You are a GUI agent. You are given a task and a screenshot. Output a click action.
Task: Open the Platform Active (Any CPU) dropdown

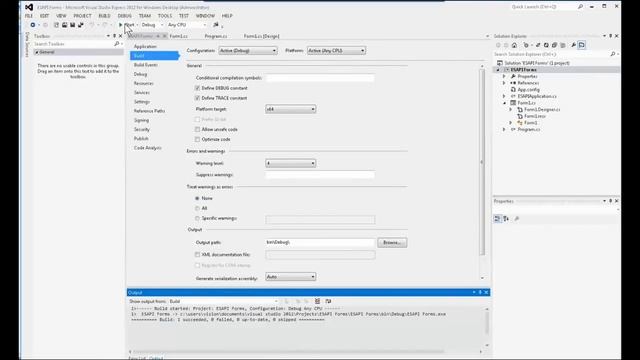click(x=336, y=51)
